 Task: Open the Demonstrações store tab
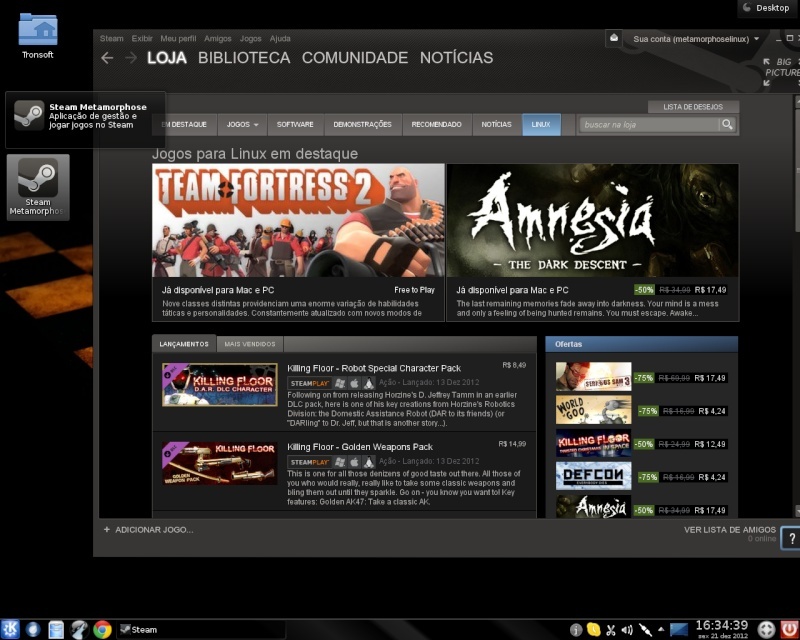363,125
